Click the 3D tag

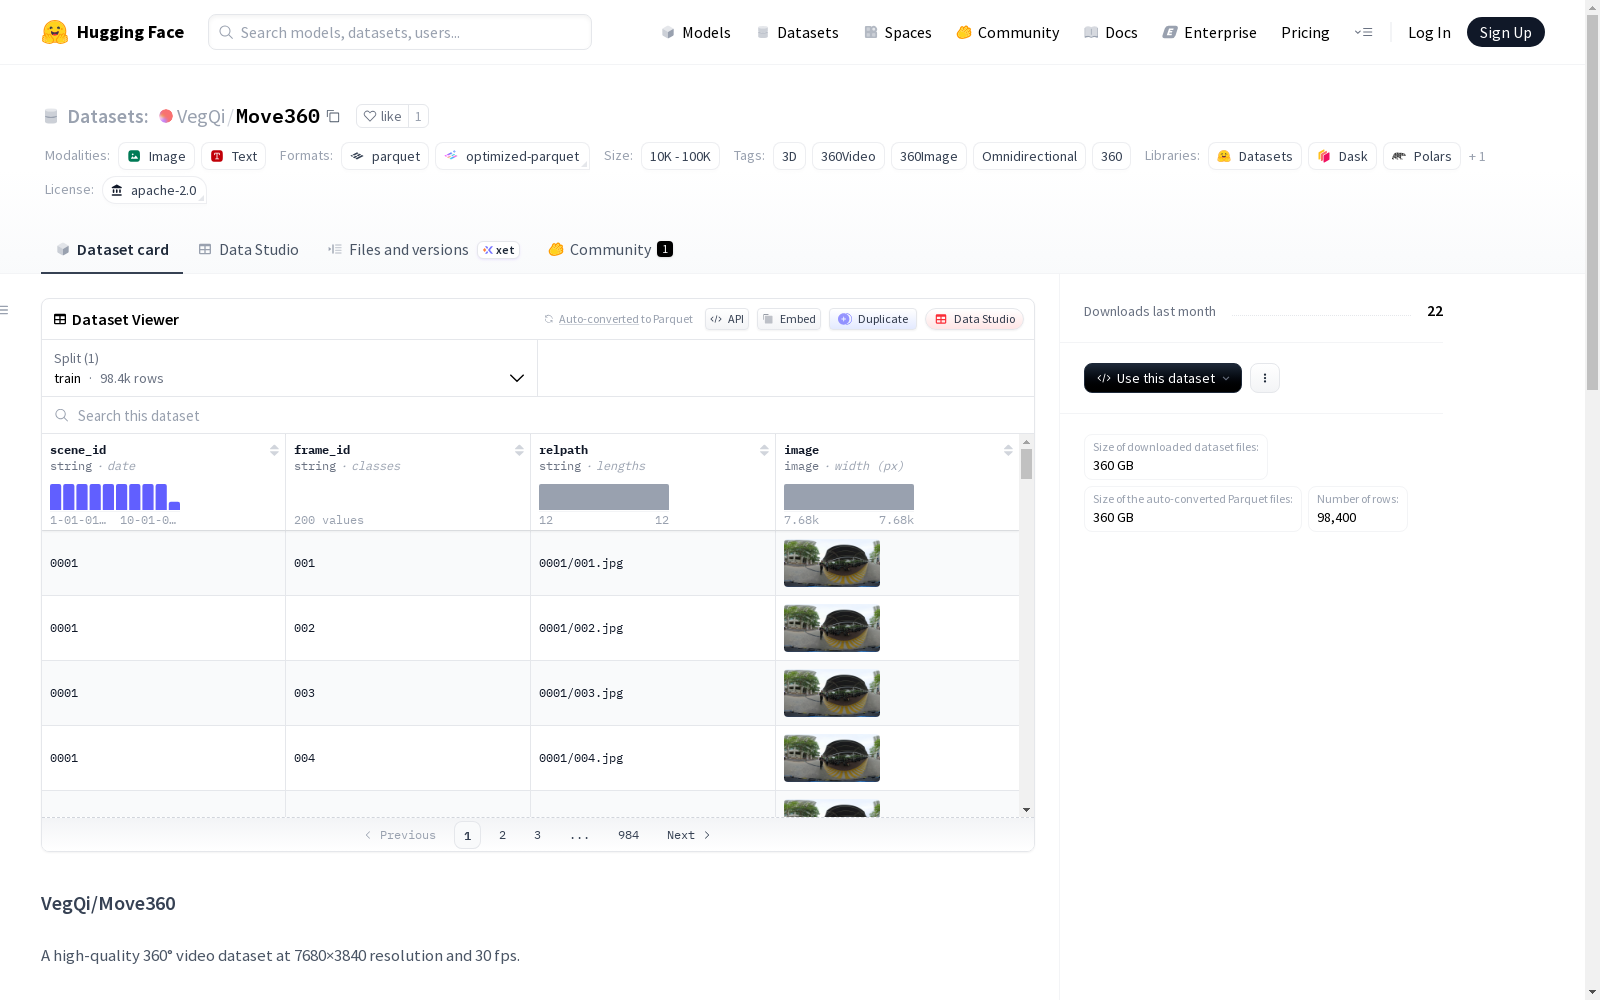tap(789, 156)
